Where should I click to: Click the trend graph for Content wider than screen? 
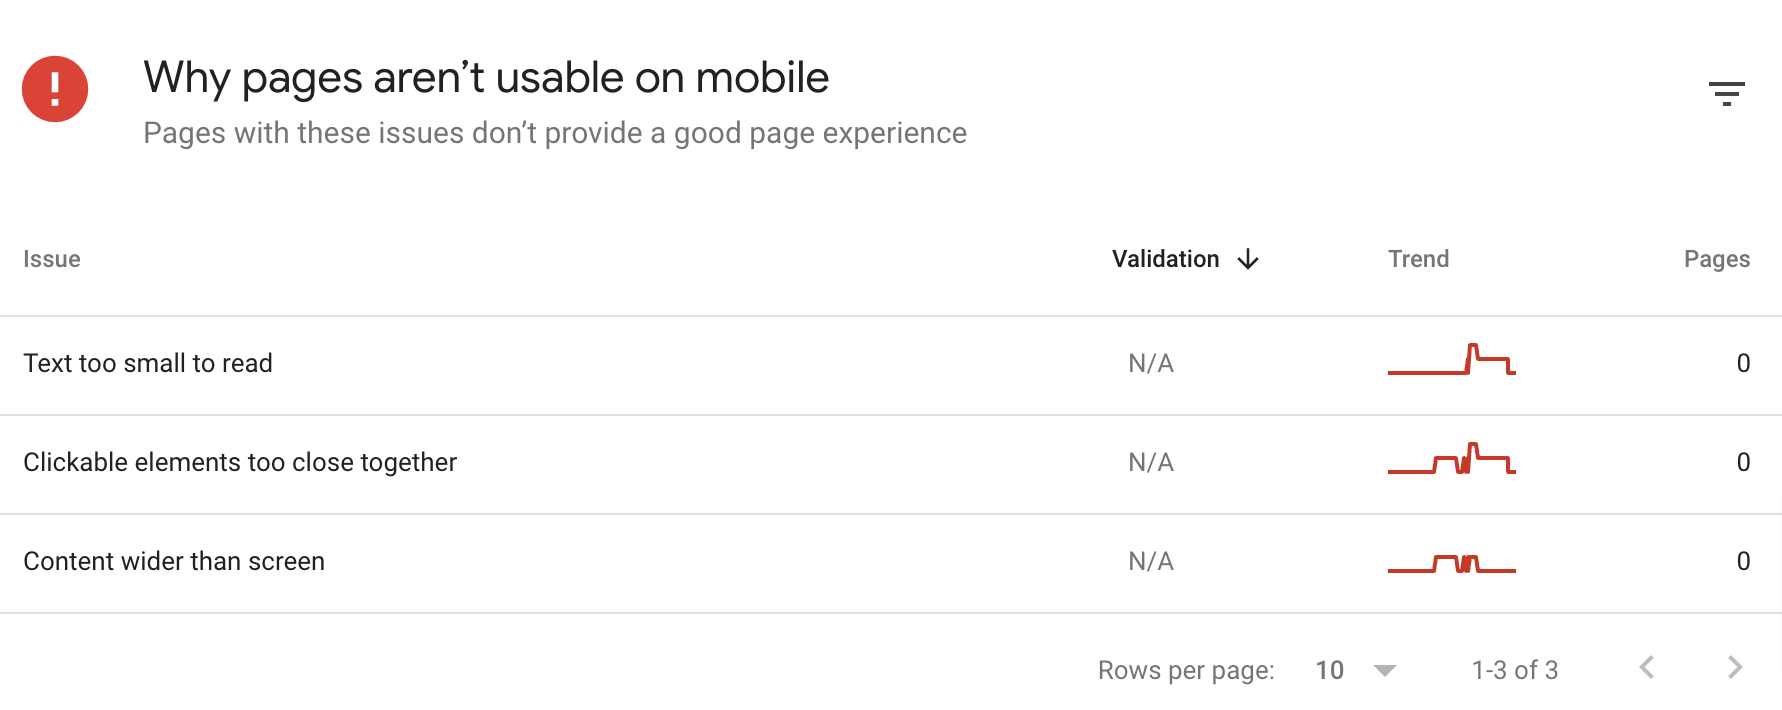[x=1451, y=563]
